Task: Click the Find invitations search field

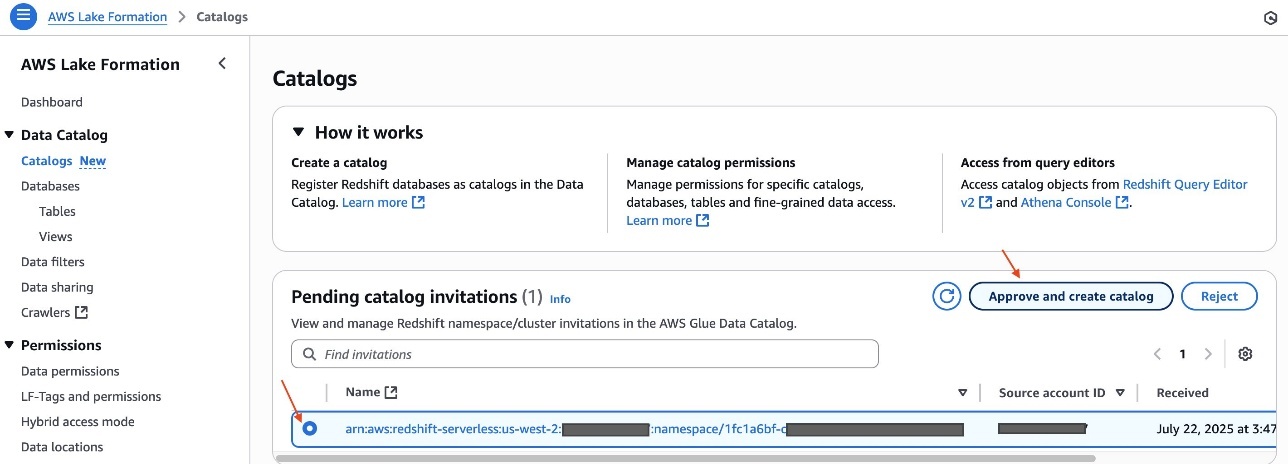Action: [x=585, y=354]
